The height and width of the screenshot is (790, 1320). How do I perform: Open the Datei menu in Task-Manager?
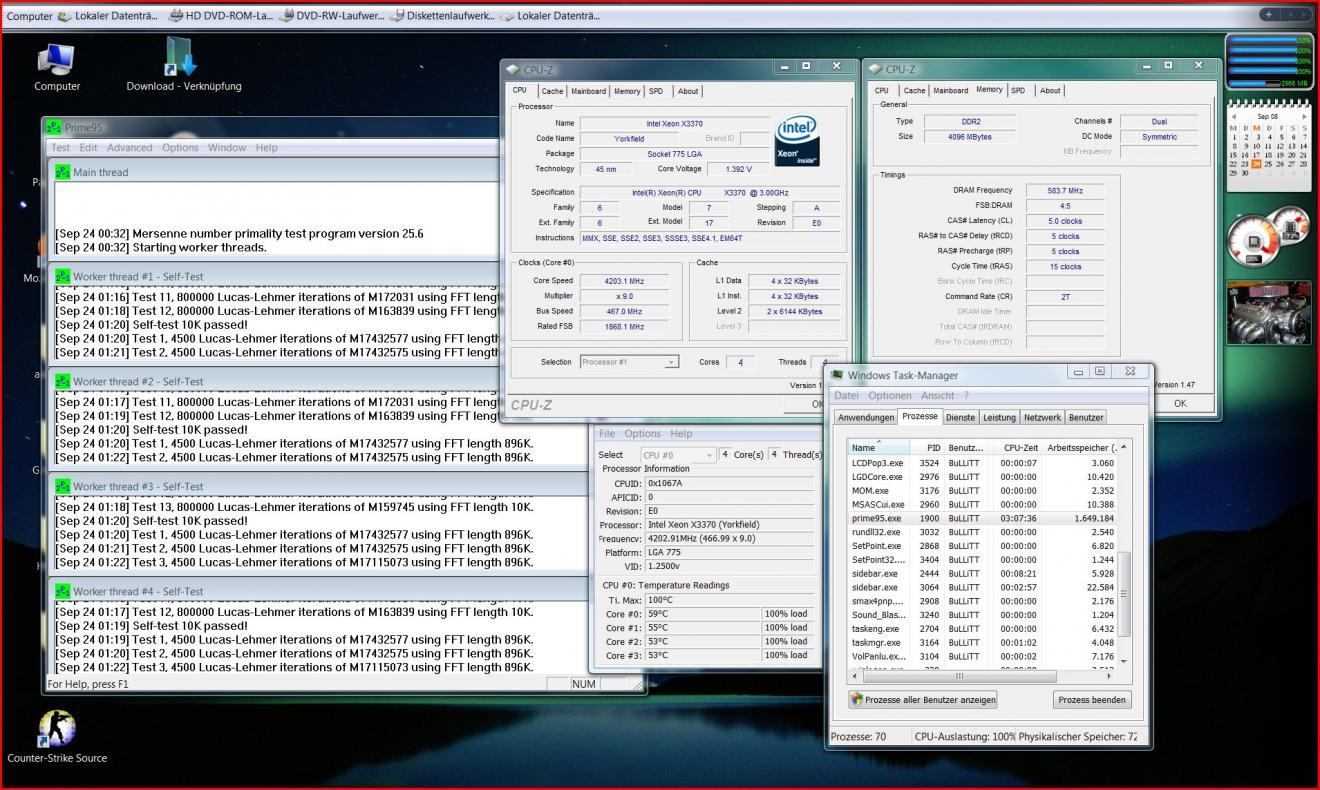coord(847,396)
